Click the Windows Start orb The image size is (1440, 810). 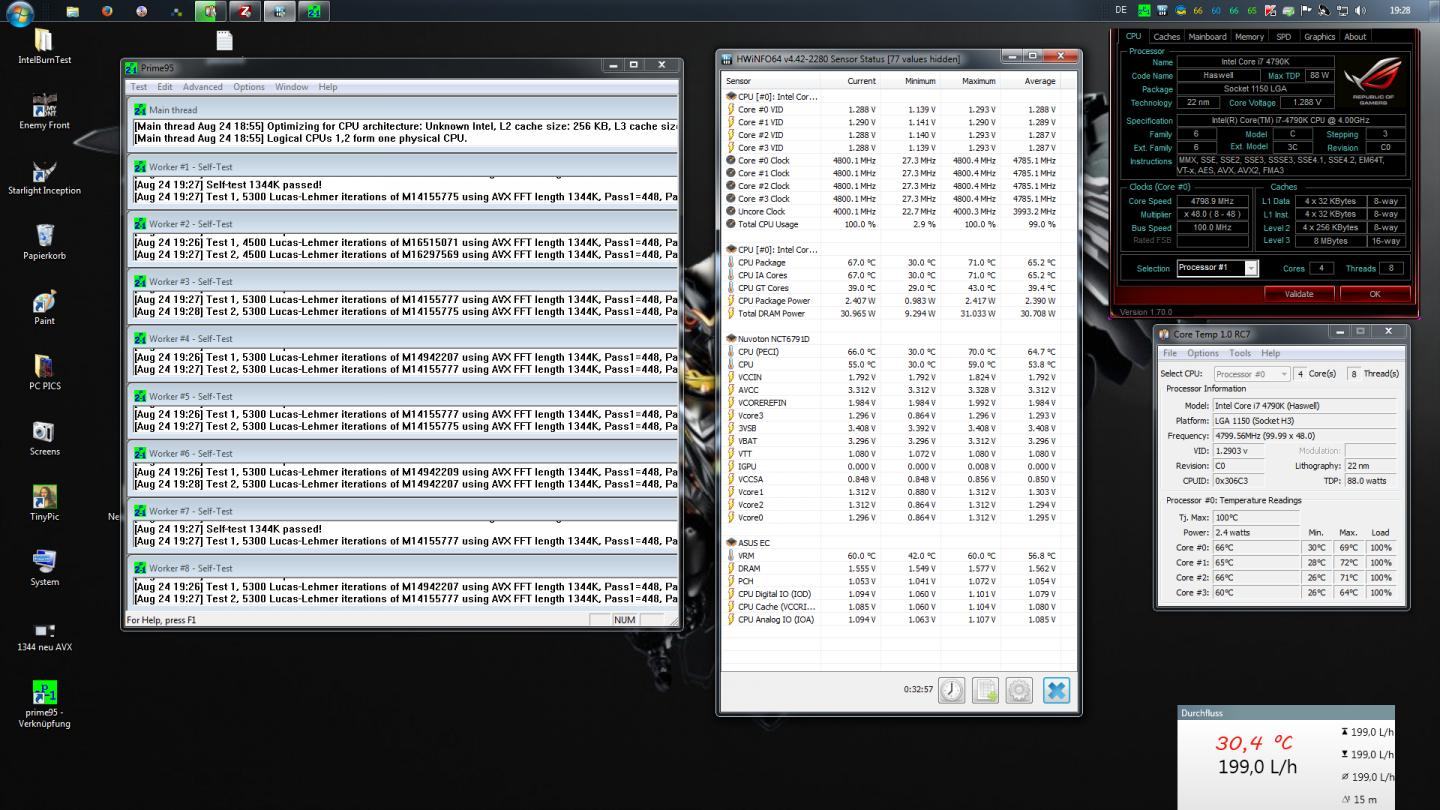[20, 12]
